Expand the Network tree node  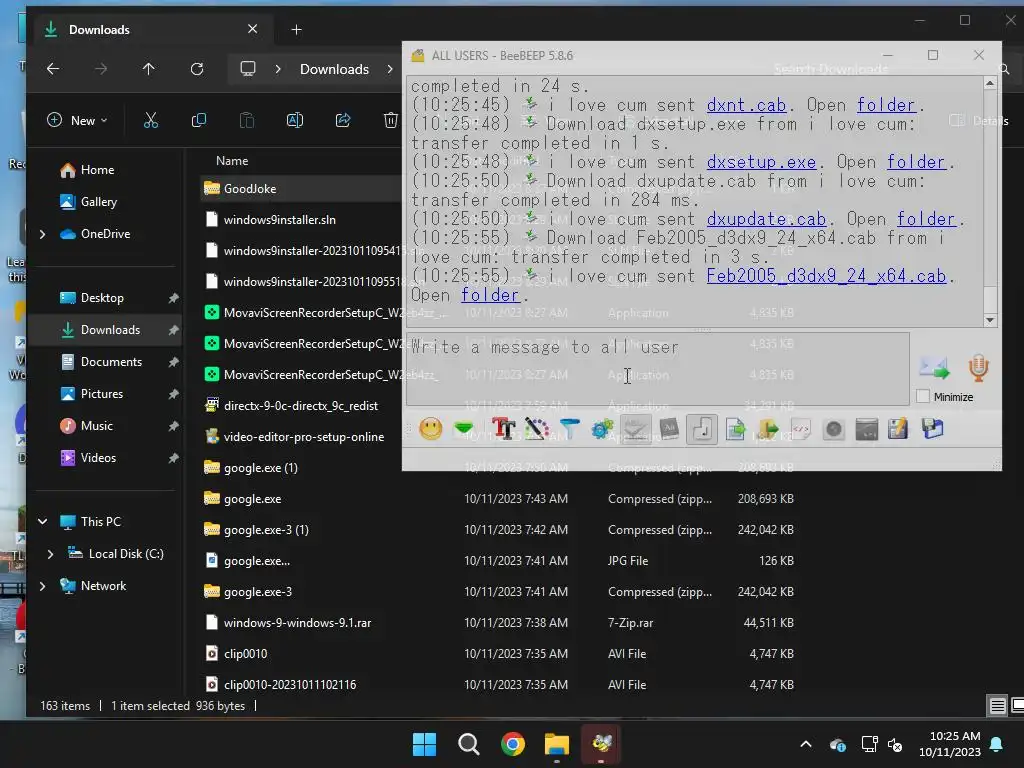pos(42,586)
